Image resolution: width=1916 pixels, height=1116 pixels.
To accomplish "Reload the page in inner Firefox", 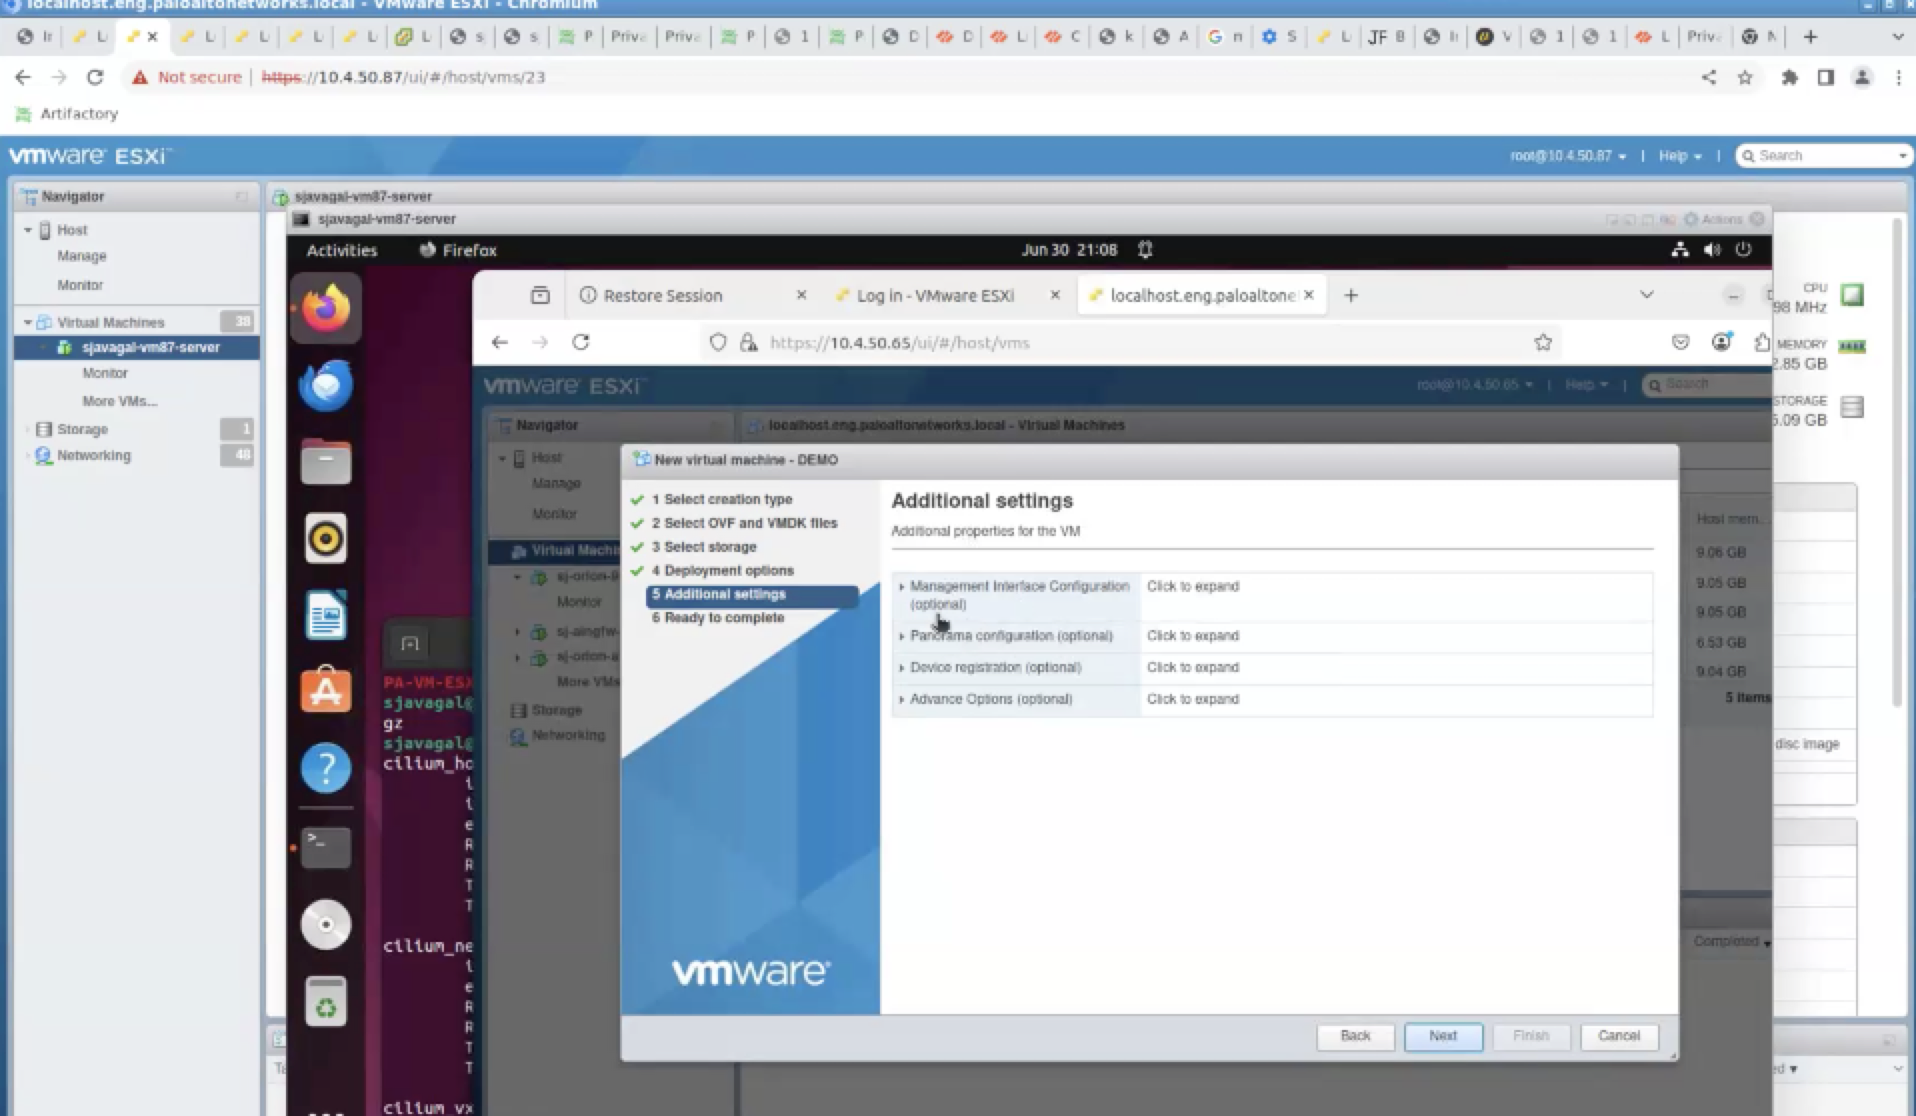I will tap(580, 342).
